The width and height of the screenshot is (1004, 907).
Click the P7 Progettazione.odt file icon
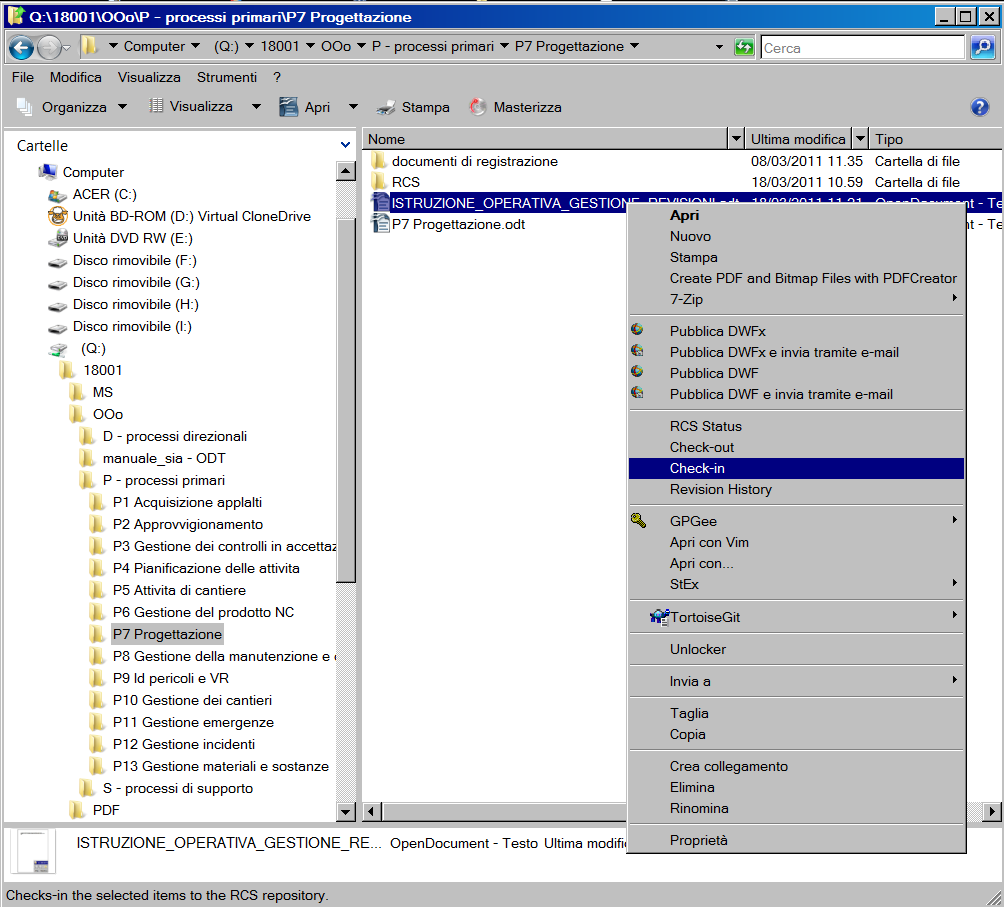380,224
